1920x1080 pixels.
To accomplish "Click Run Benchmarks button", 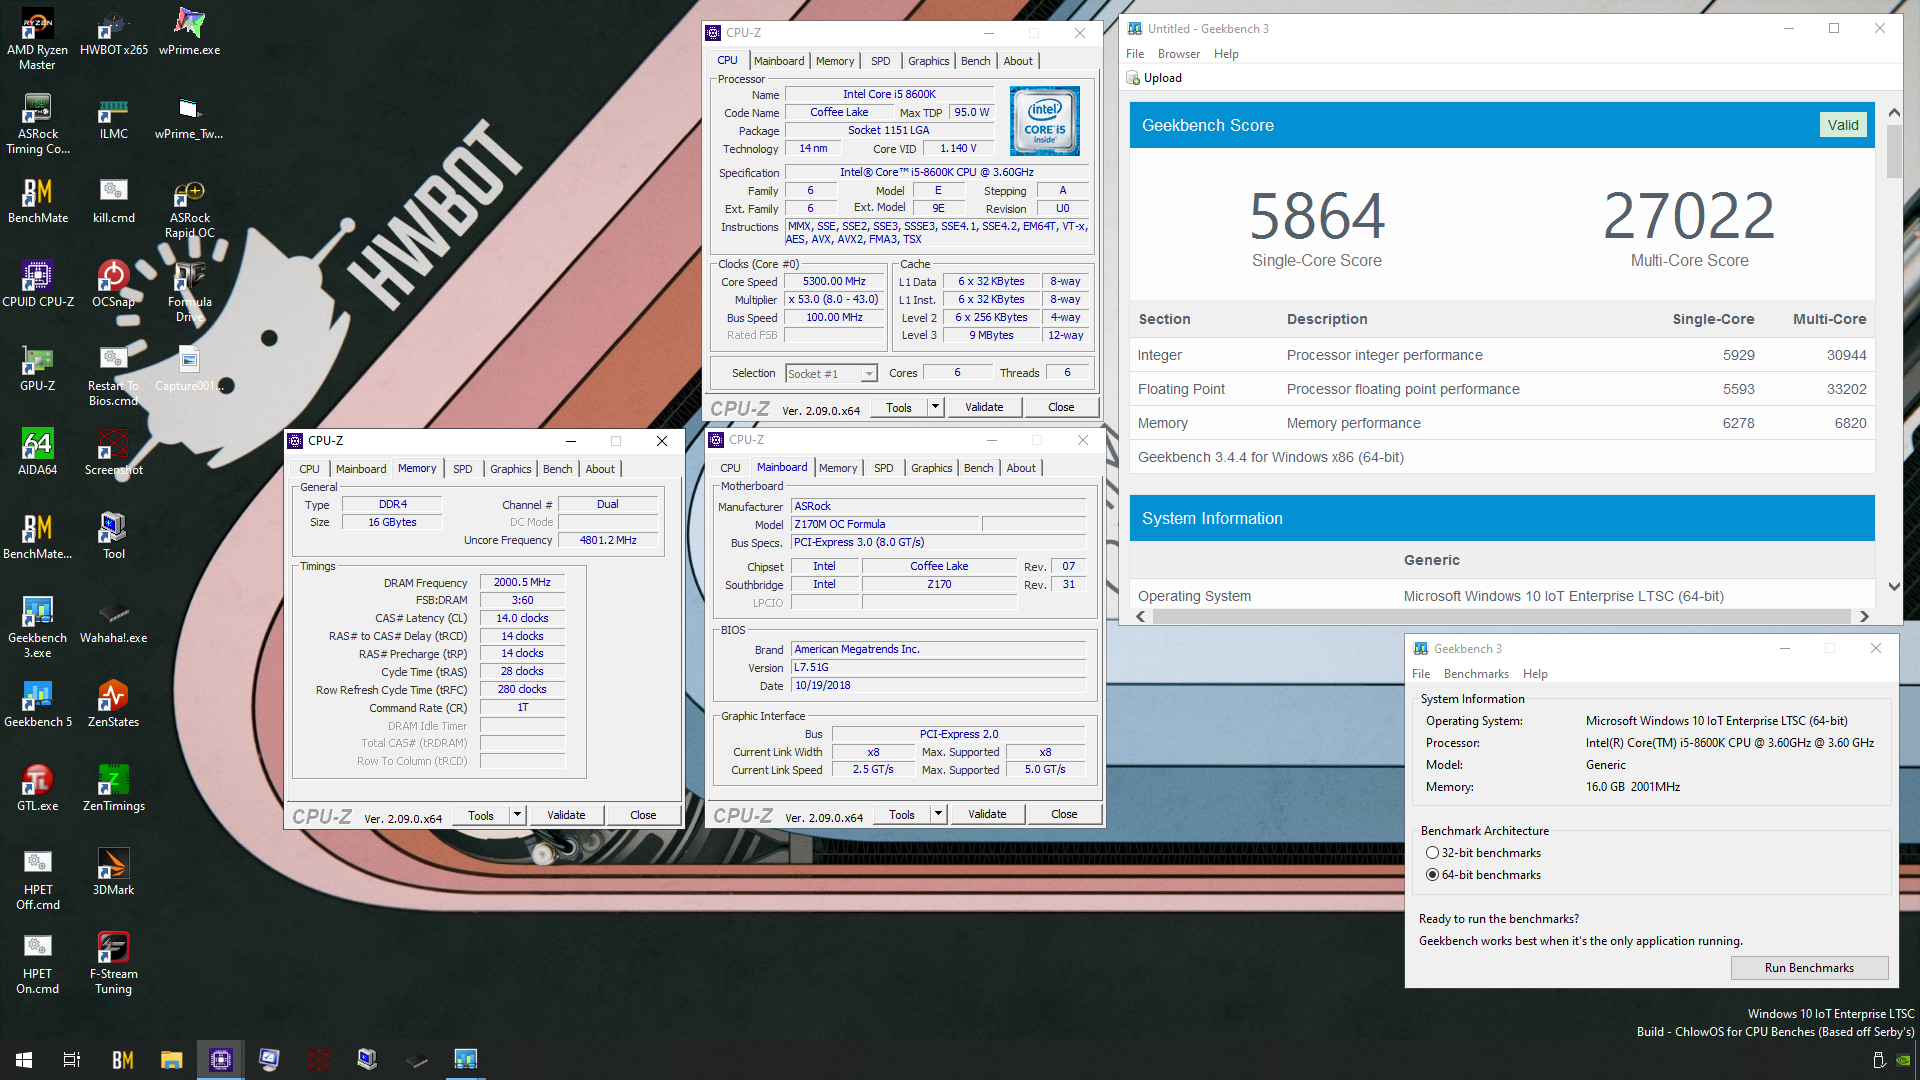I will (x=1809, y=968).
